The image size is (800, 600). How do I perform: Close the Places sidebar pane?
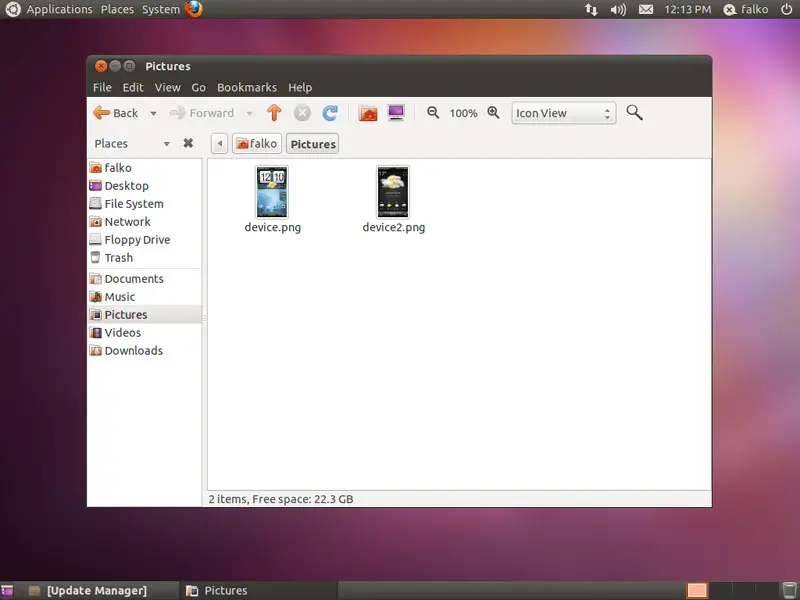point(188,144)
